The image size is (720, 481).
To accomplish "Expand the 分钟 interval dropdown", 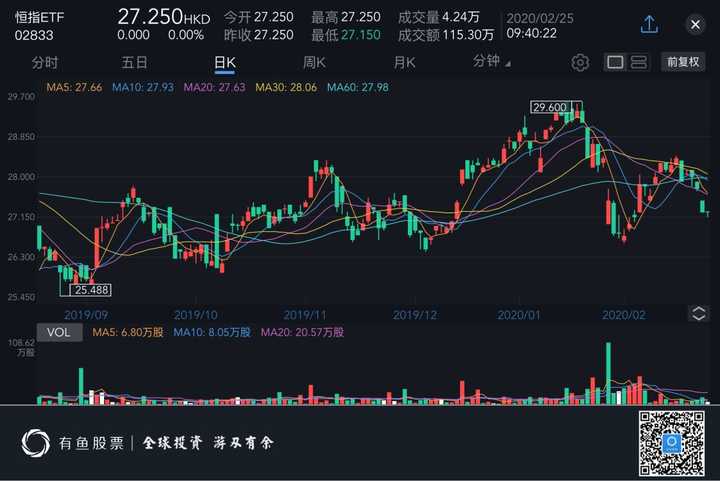I will (x=491, y=61).
